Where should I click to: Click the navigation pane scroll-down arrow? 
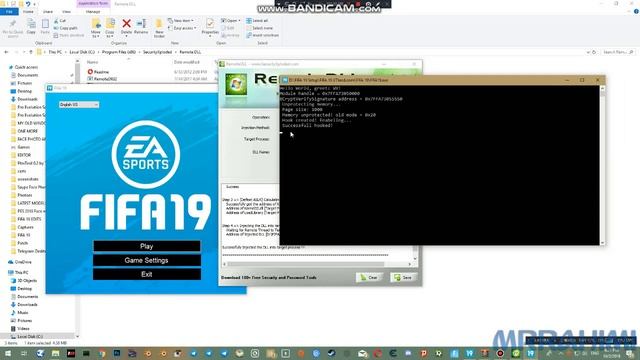(x=78, y=337)
